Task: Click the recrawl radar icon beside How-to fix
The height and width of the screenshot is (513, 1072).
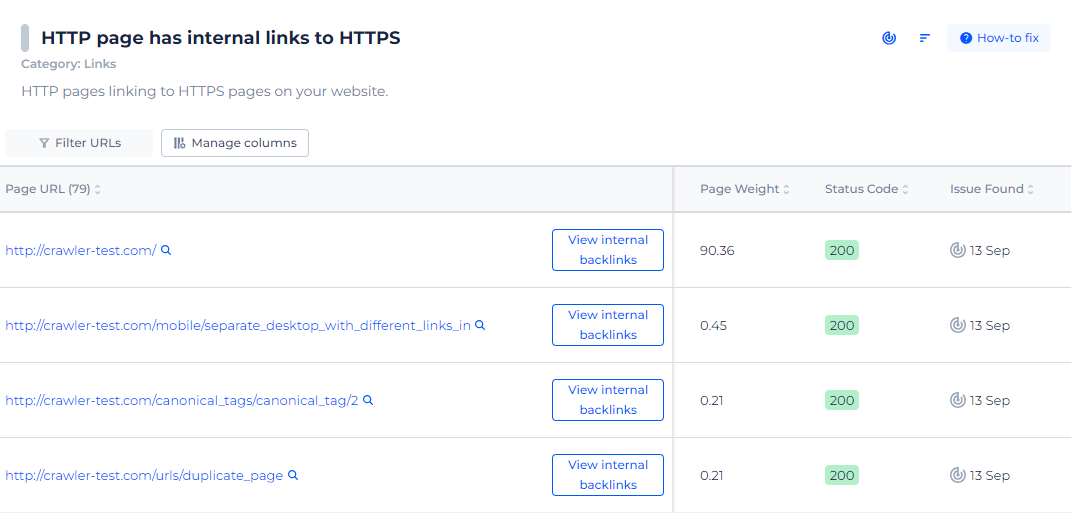Action: pyautogui.click(x=889, y=38)
